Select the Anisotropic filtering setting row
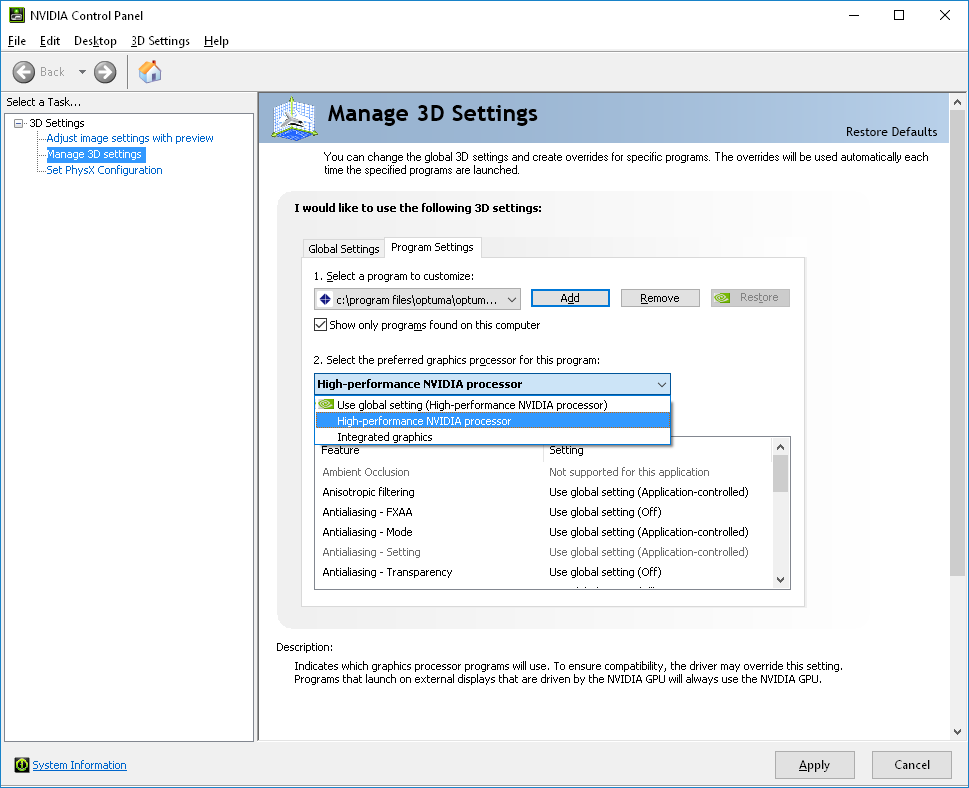Viewport: 969px width, 788px height. coord(543,492)
